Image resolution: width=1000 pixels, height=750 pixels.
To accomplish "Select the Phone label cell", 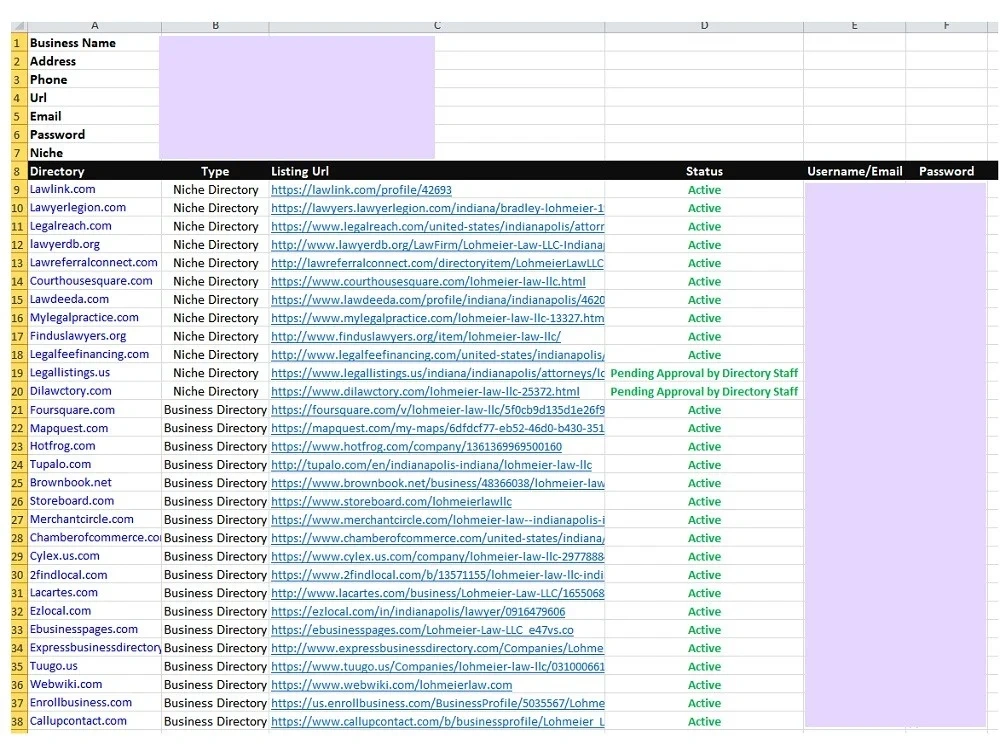I will pyautogui.click(x=94, y=80).
